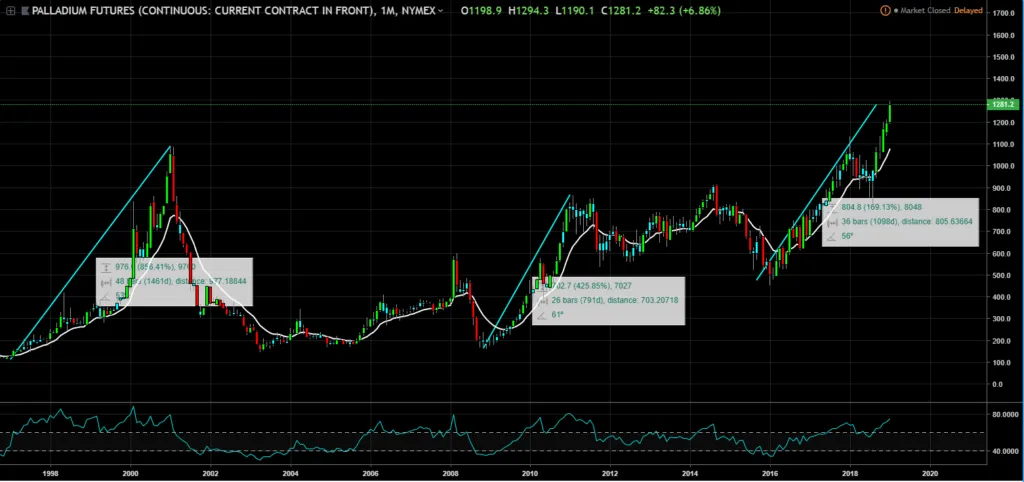Select the 56° angle reading

[x=847, y=236]
